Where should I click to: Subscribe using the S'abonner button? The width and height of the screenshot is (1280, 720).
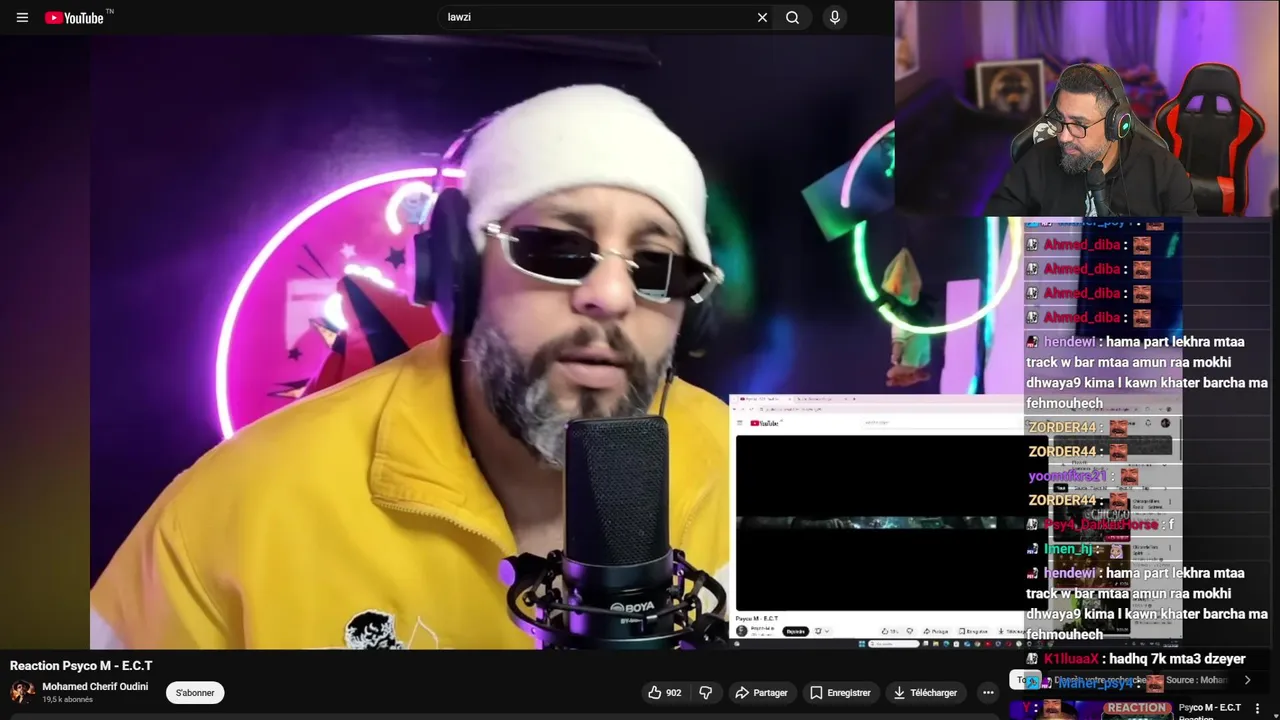195,692
